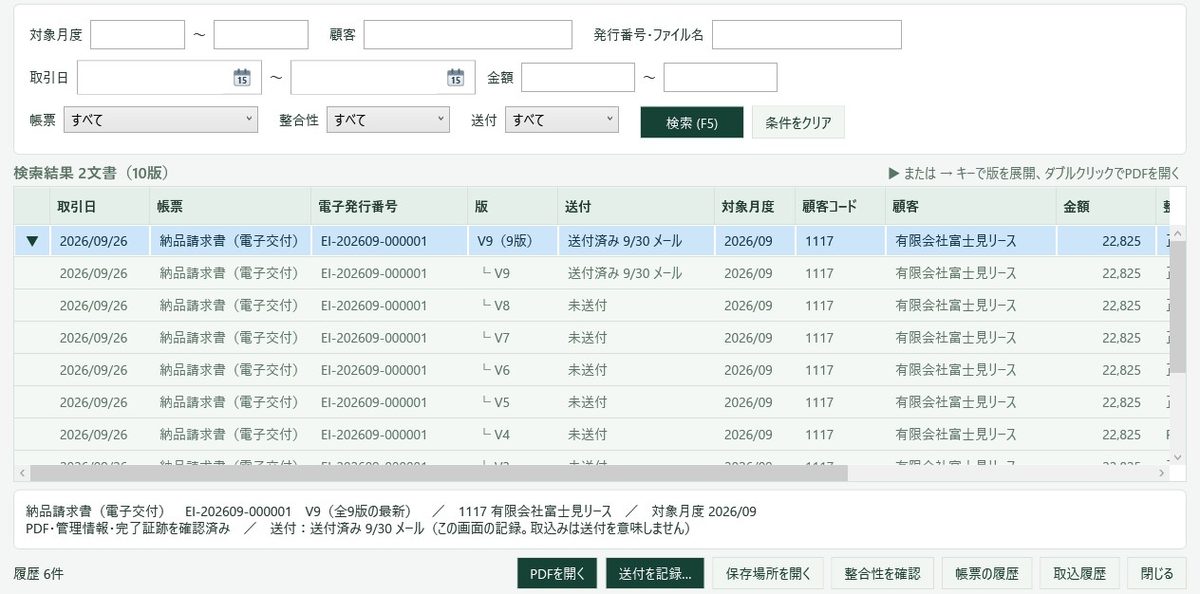Sort by 電子発行番号 column header
Screen dimensions: 1200x594
pyautogui.click(x=389, y=207)
